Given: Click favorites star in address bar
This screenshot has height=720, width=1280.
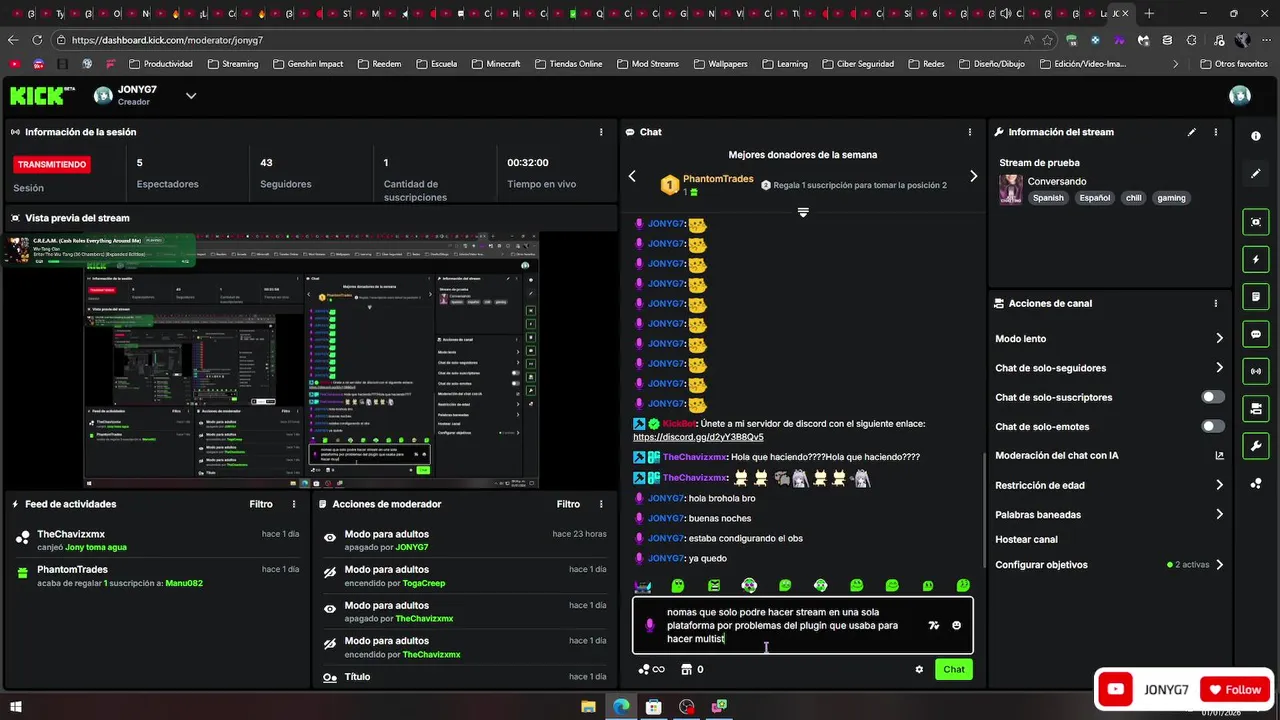Looking at the screenshot, I should click(x=1047, y=40).
